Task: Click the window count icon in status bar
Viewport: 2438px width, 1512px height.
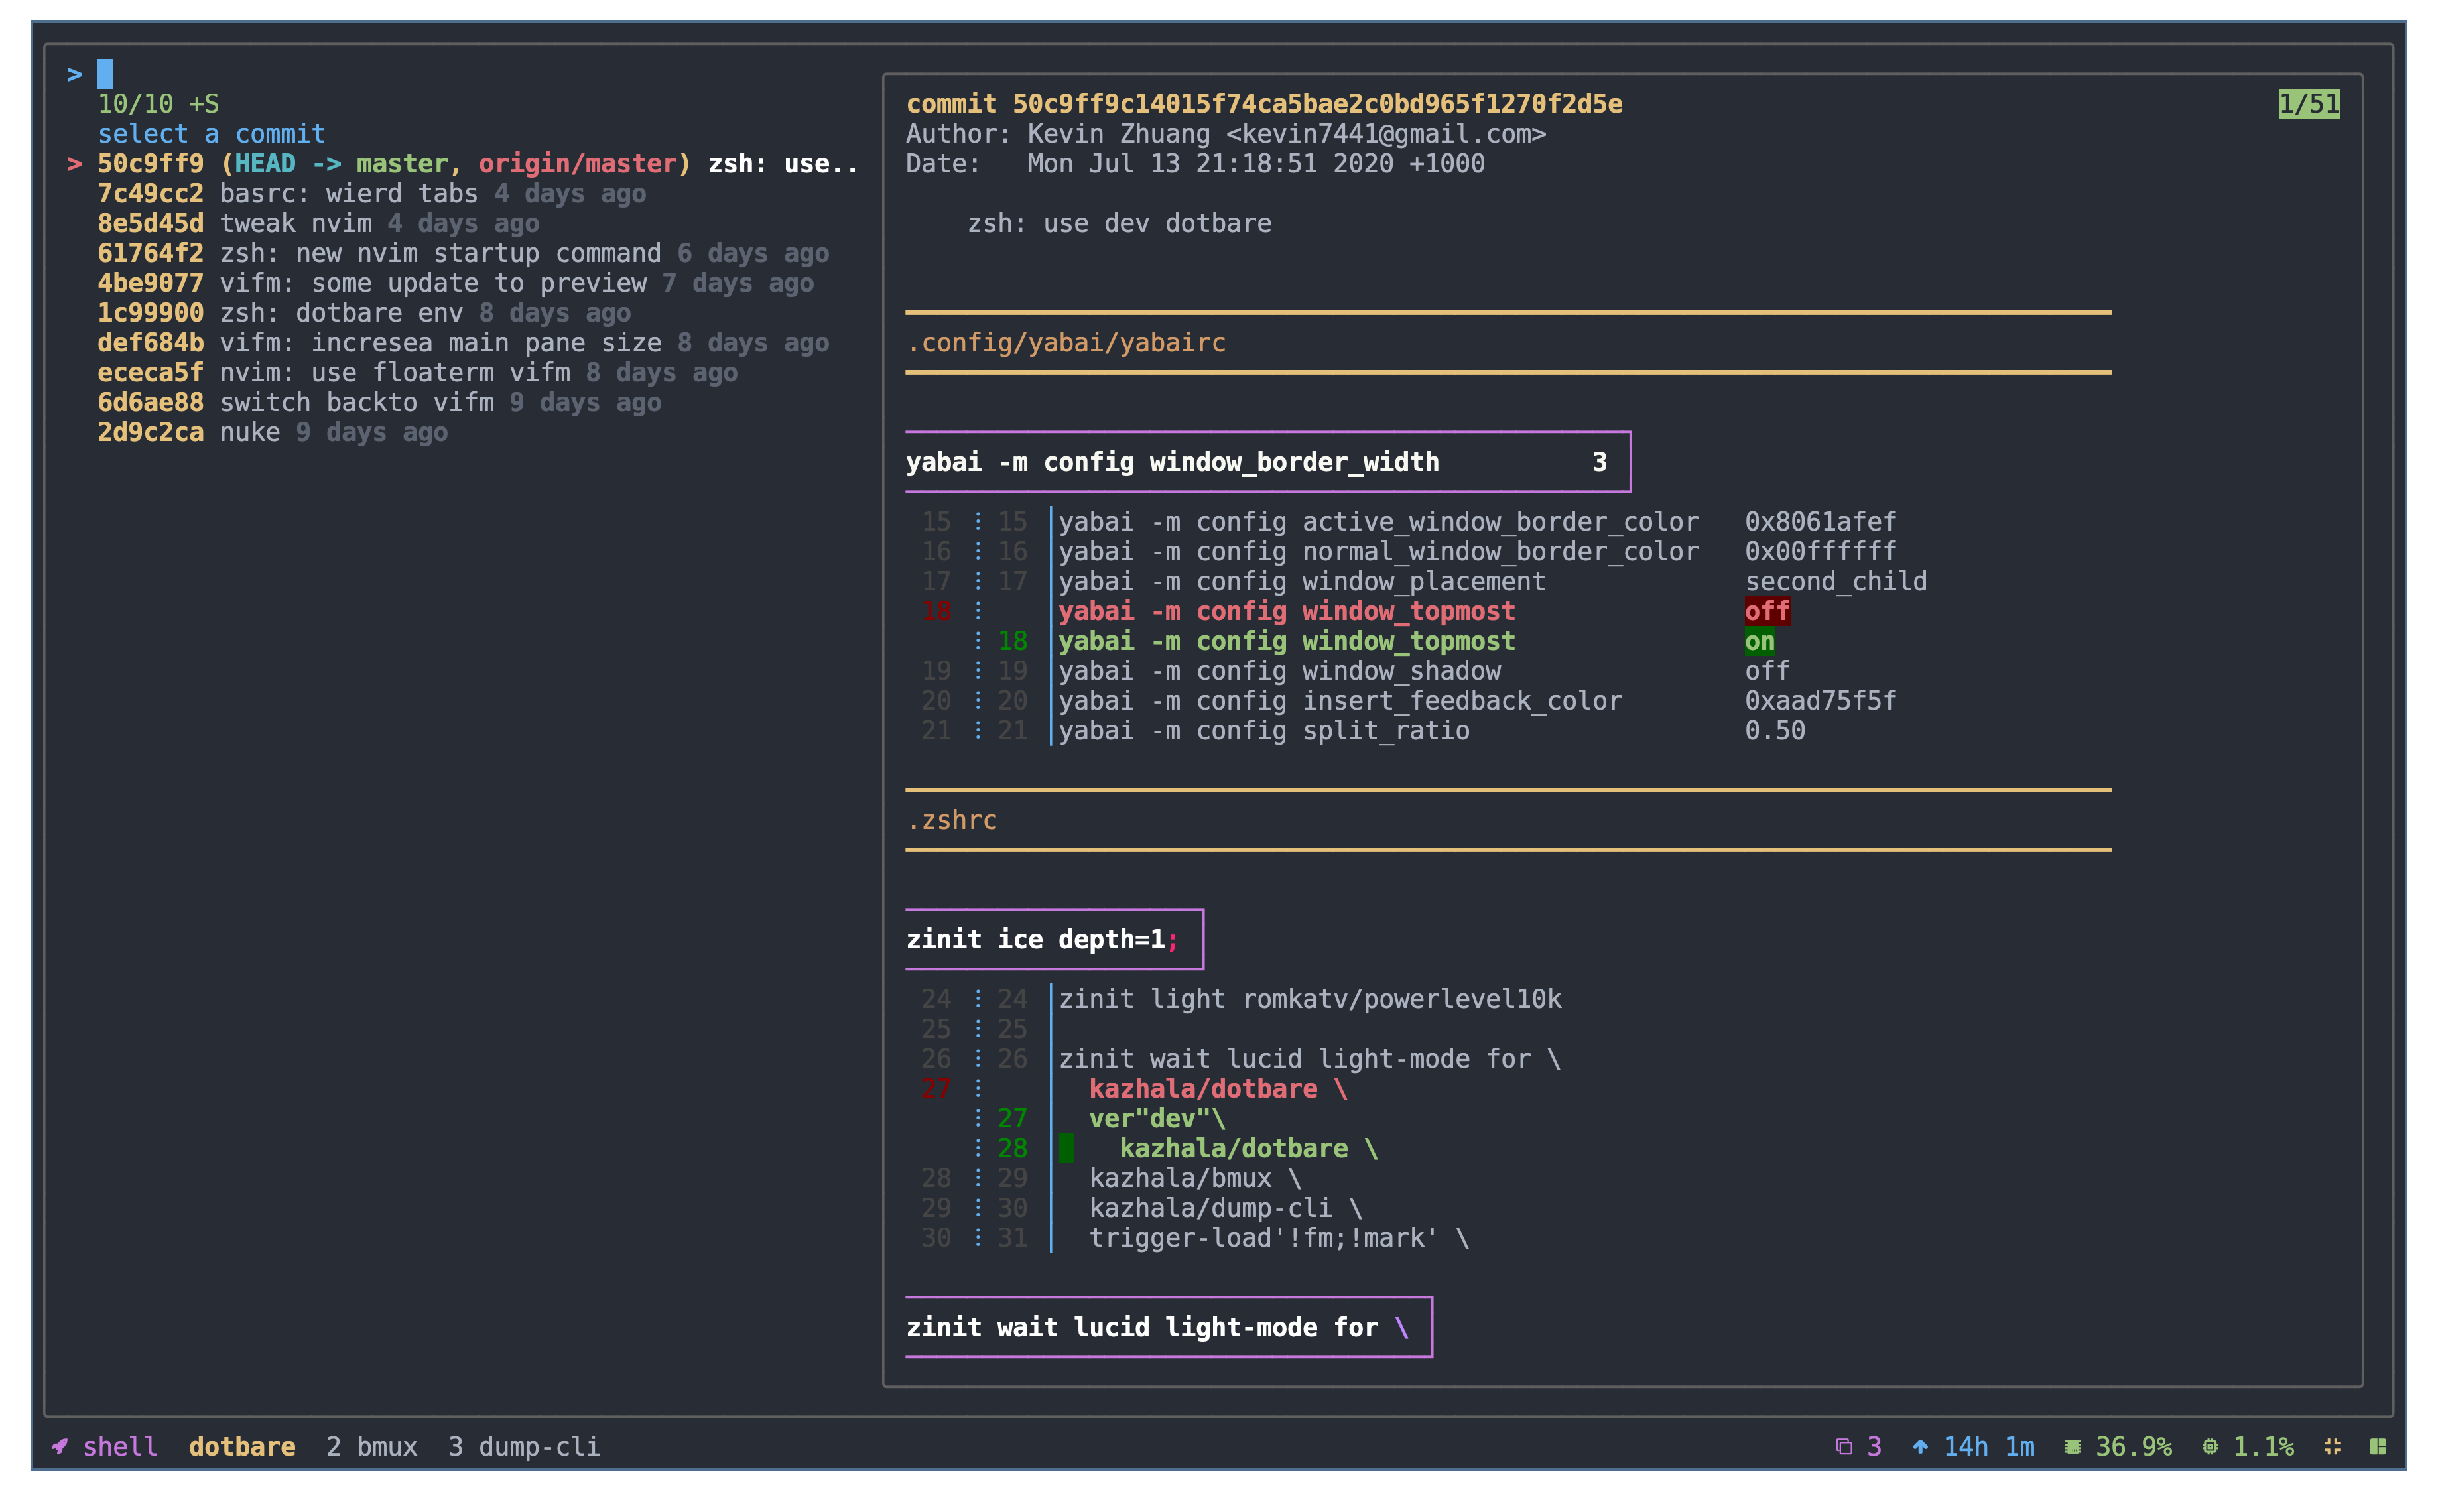Action: (x=1843, y=1446)
